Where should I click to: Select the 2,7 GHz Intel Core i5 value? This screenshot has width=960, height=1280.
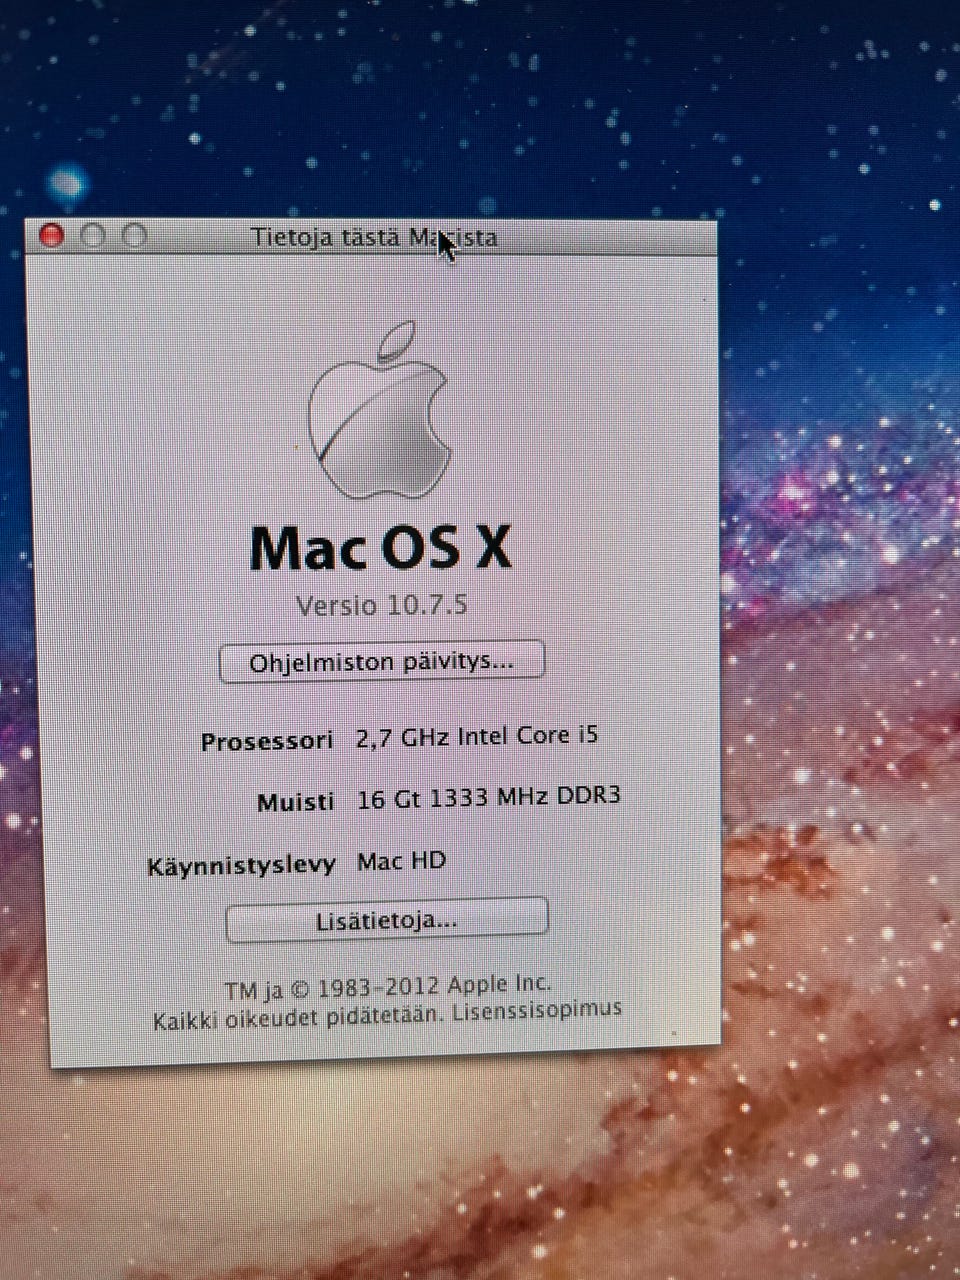pyautogui.click(x=477, y=737)
